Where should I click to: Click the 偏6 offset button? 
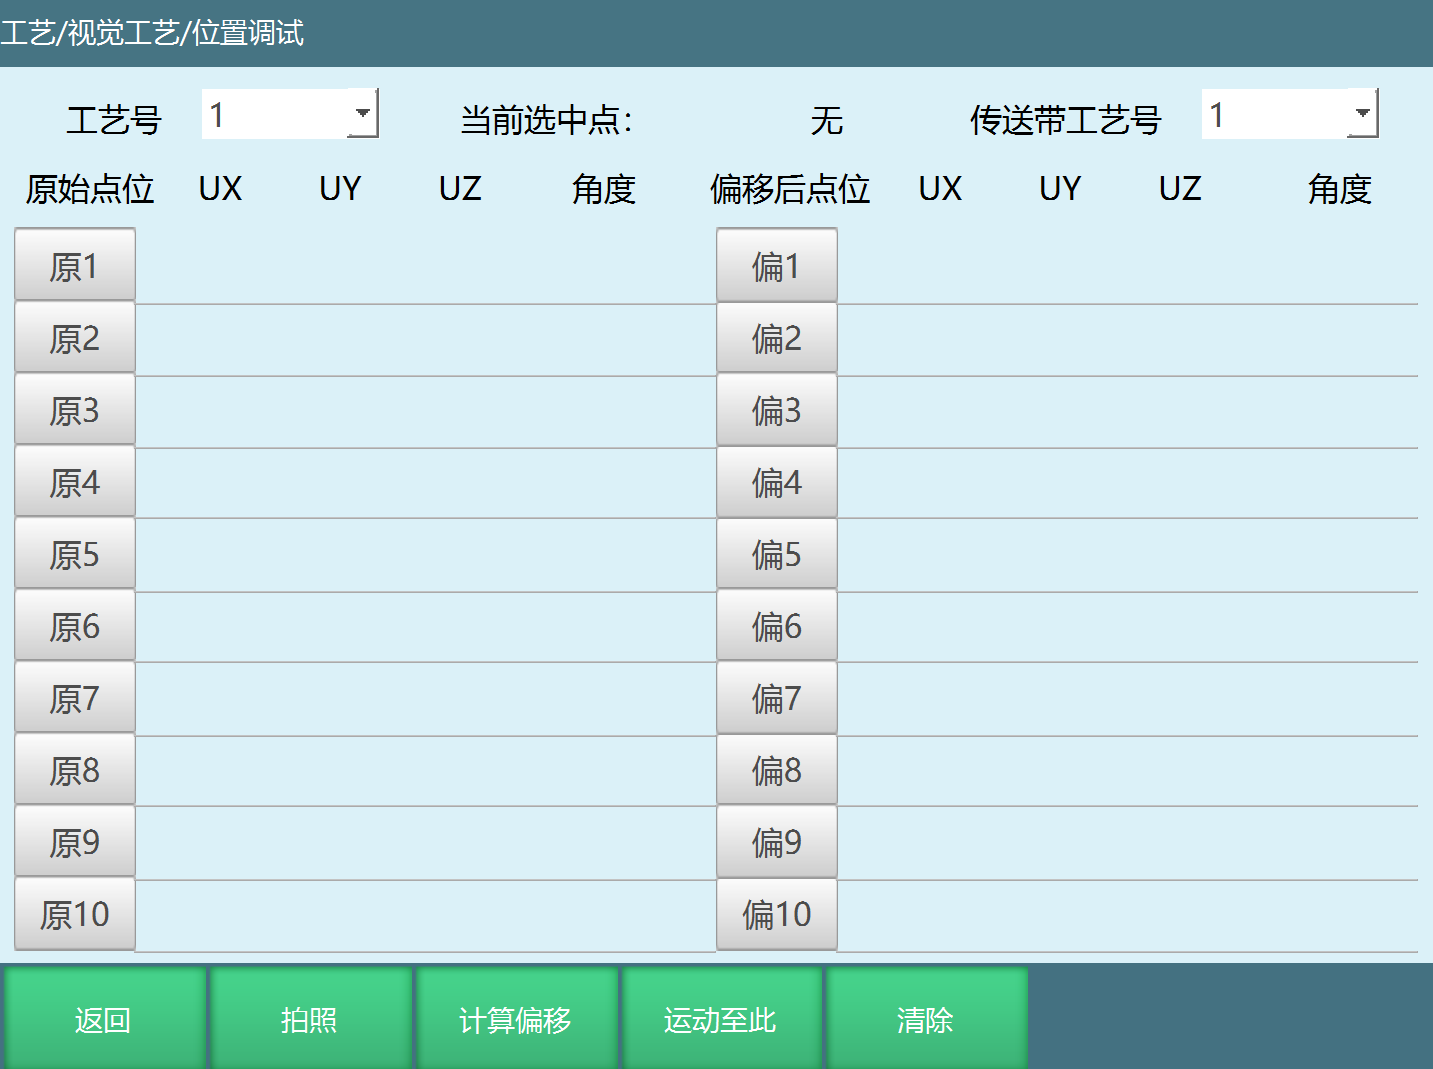[776, 626]
